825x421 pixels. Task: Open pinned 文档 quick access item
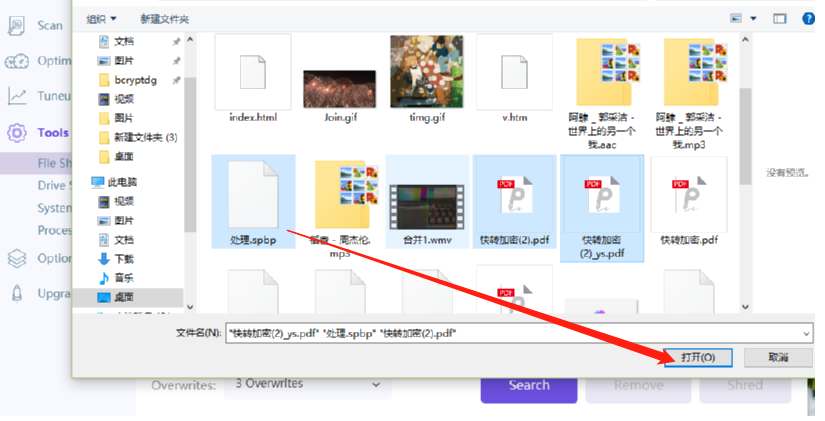tap(116, 41)
